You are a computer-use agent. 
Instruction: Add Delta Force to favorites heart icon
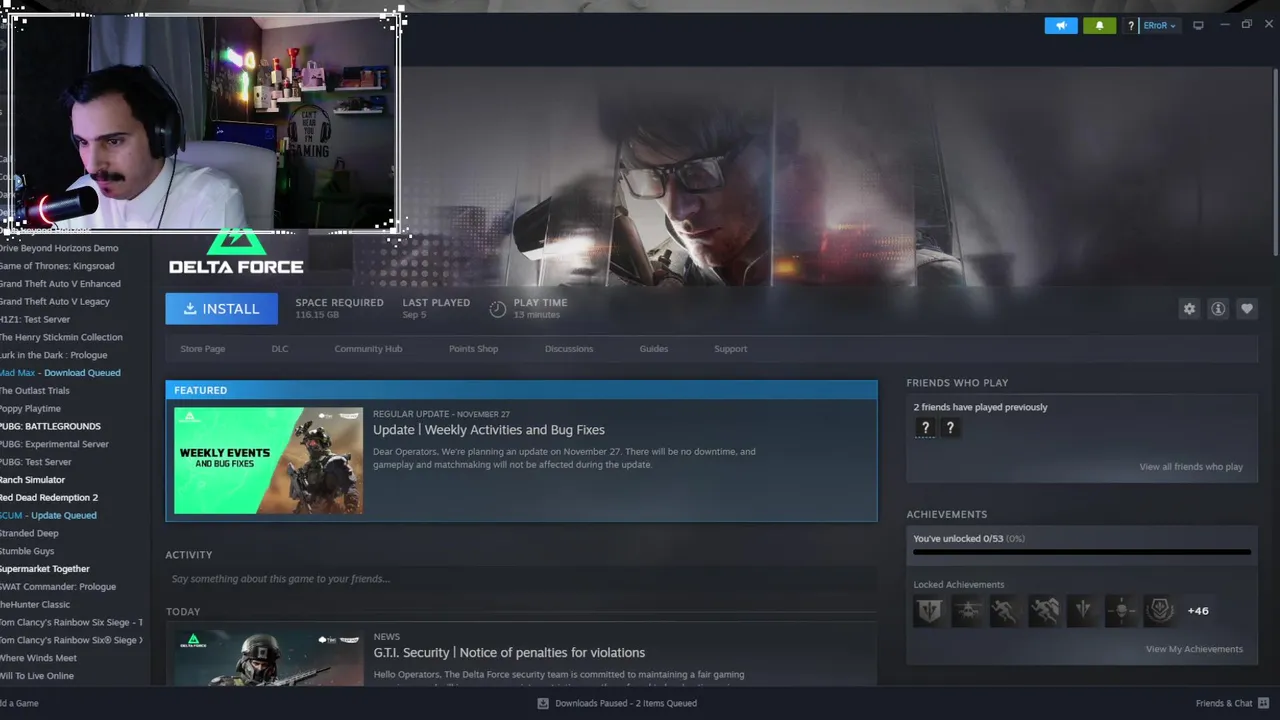1246,309
